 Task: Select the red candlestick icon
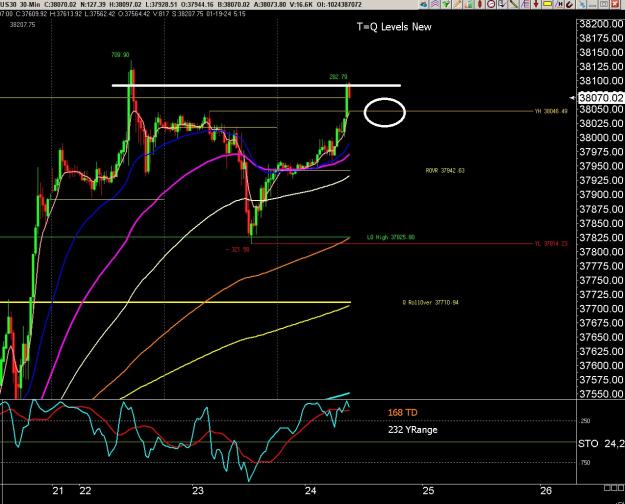coord(480,4)
